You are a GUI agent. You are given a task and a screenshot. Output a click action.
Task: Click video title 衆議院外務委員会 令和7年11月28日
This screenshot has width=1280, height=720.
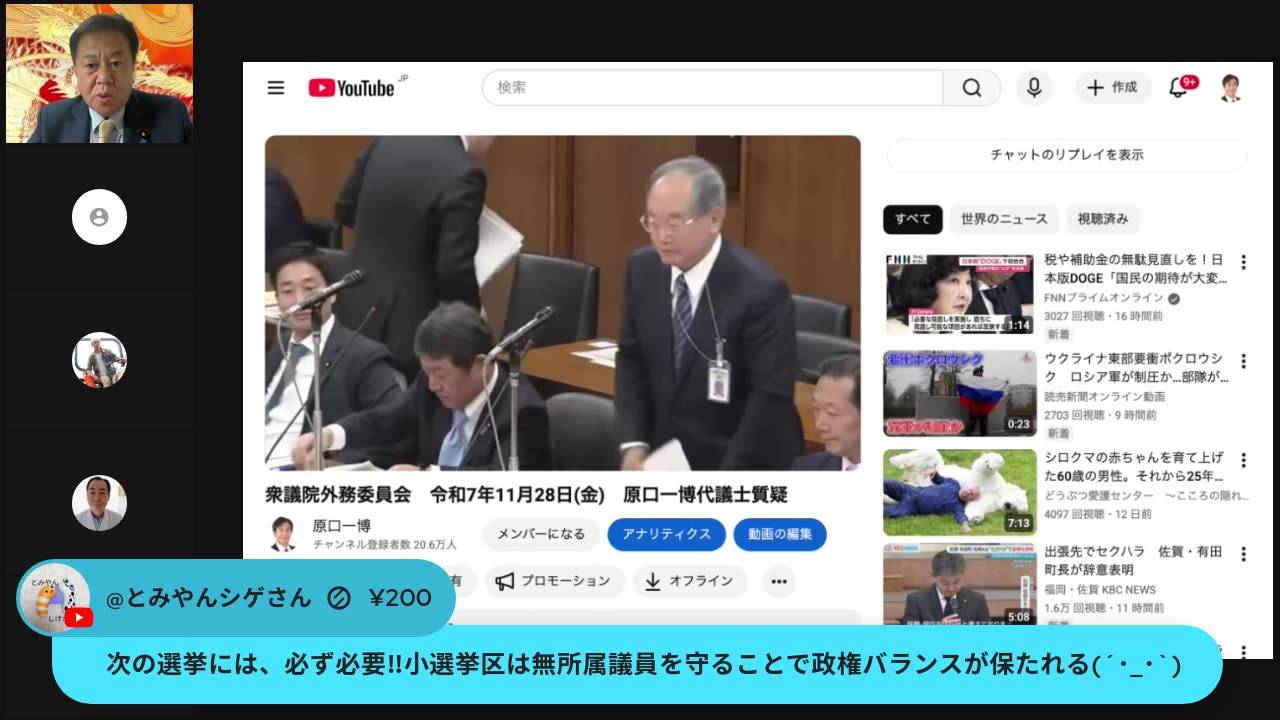coord(527,494)
